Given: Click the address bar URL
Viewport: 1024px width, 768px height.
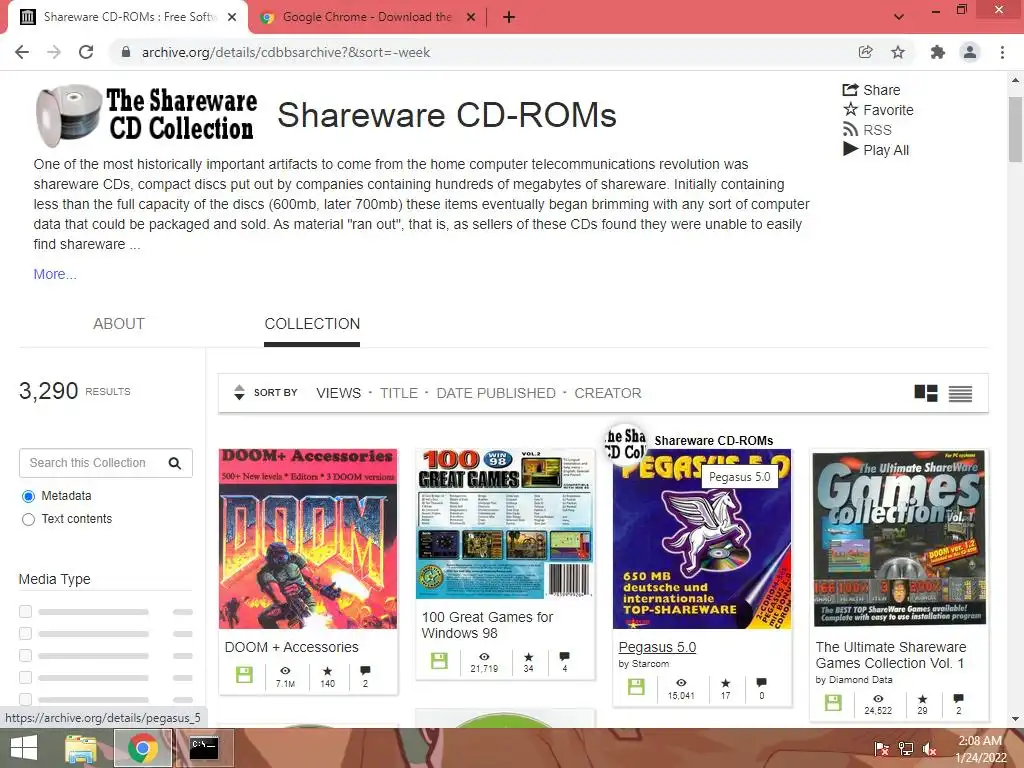Looking at the screenshot, I should coord(285,52).
